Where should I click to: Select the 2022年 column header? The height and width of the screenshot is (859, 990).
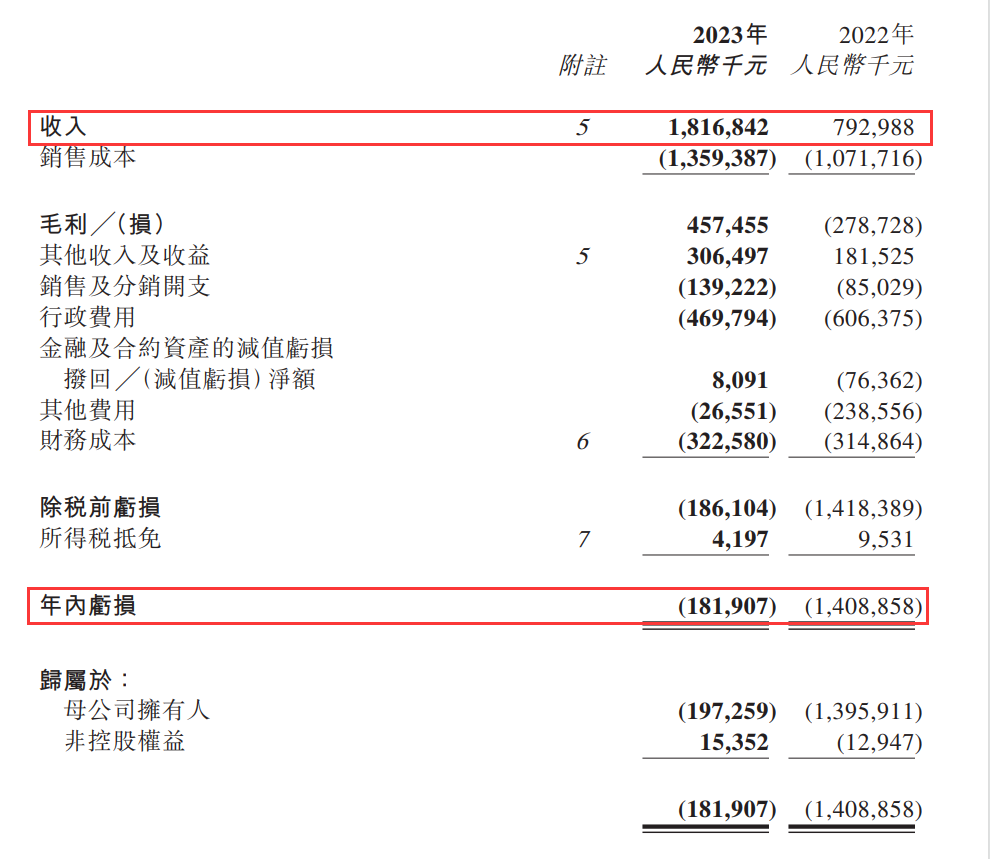pyautogui.click(x=876, y=36)
